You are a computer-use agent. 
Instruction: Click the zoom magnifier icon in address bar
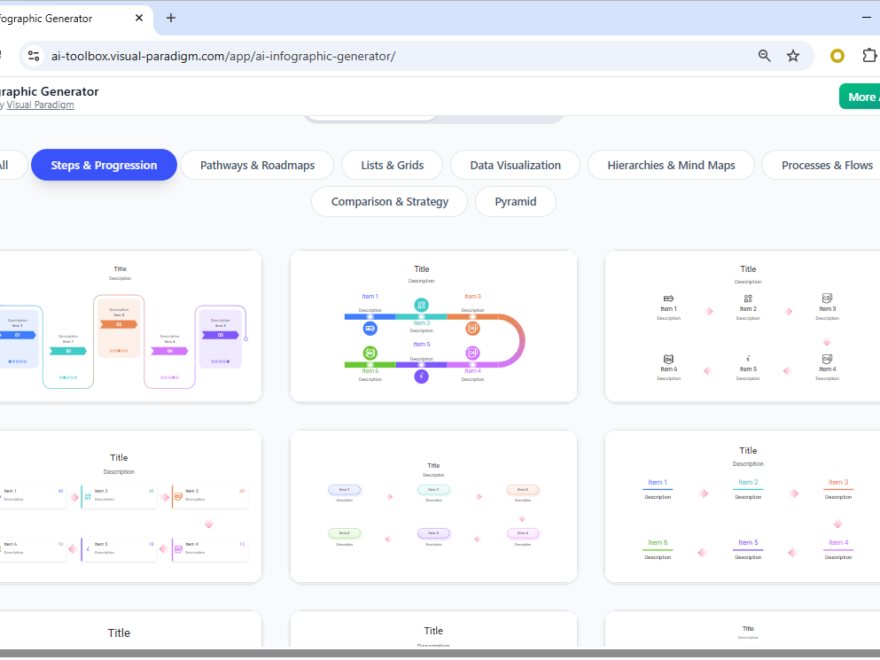764,56
